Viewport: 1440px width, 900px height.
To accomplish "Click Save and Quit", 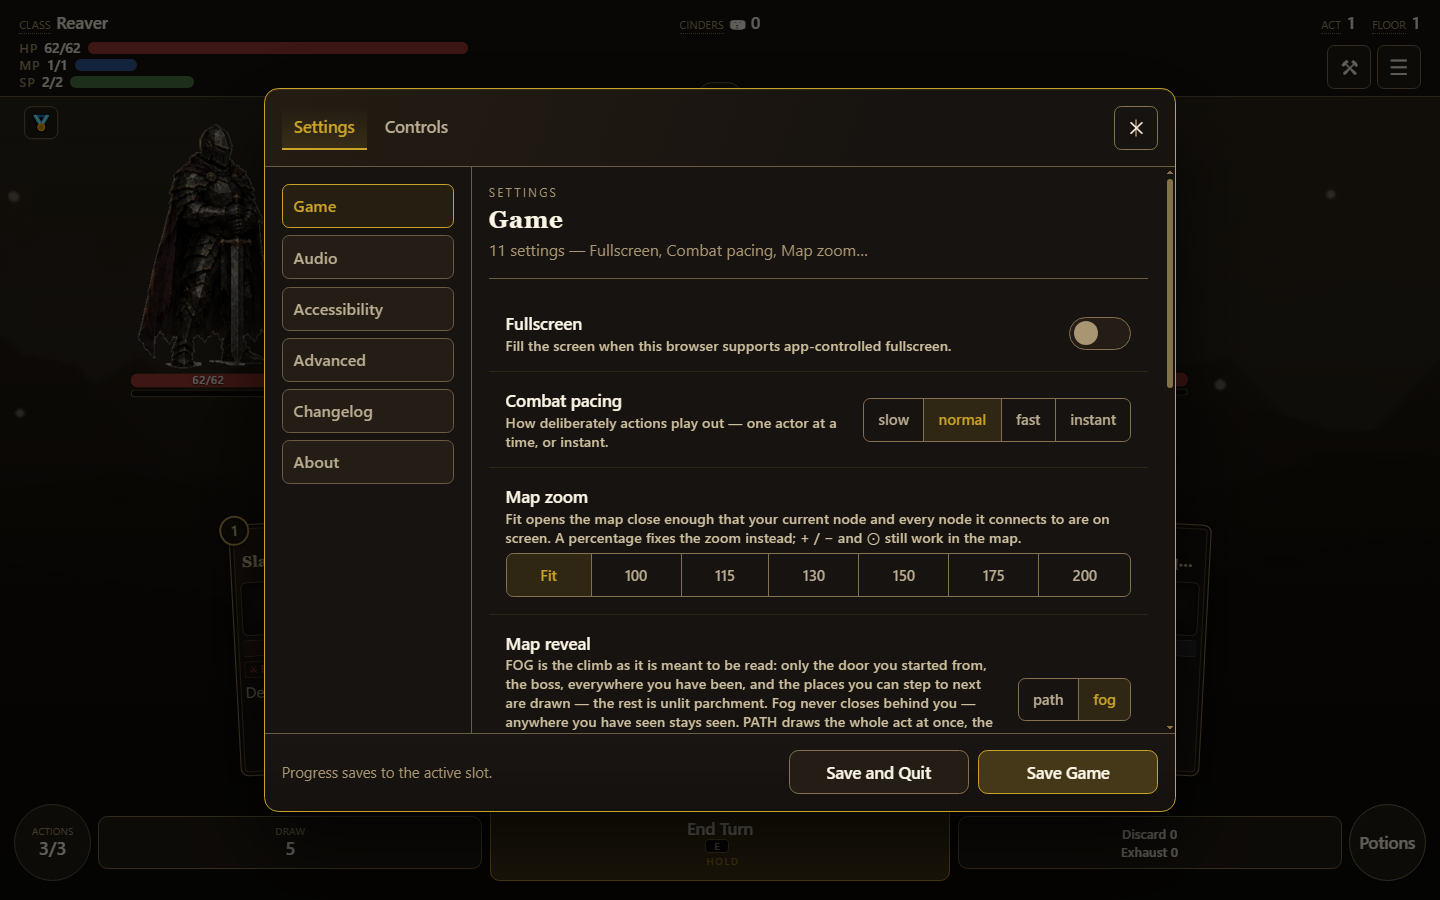I will click(x=879, y=772).
